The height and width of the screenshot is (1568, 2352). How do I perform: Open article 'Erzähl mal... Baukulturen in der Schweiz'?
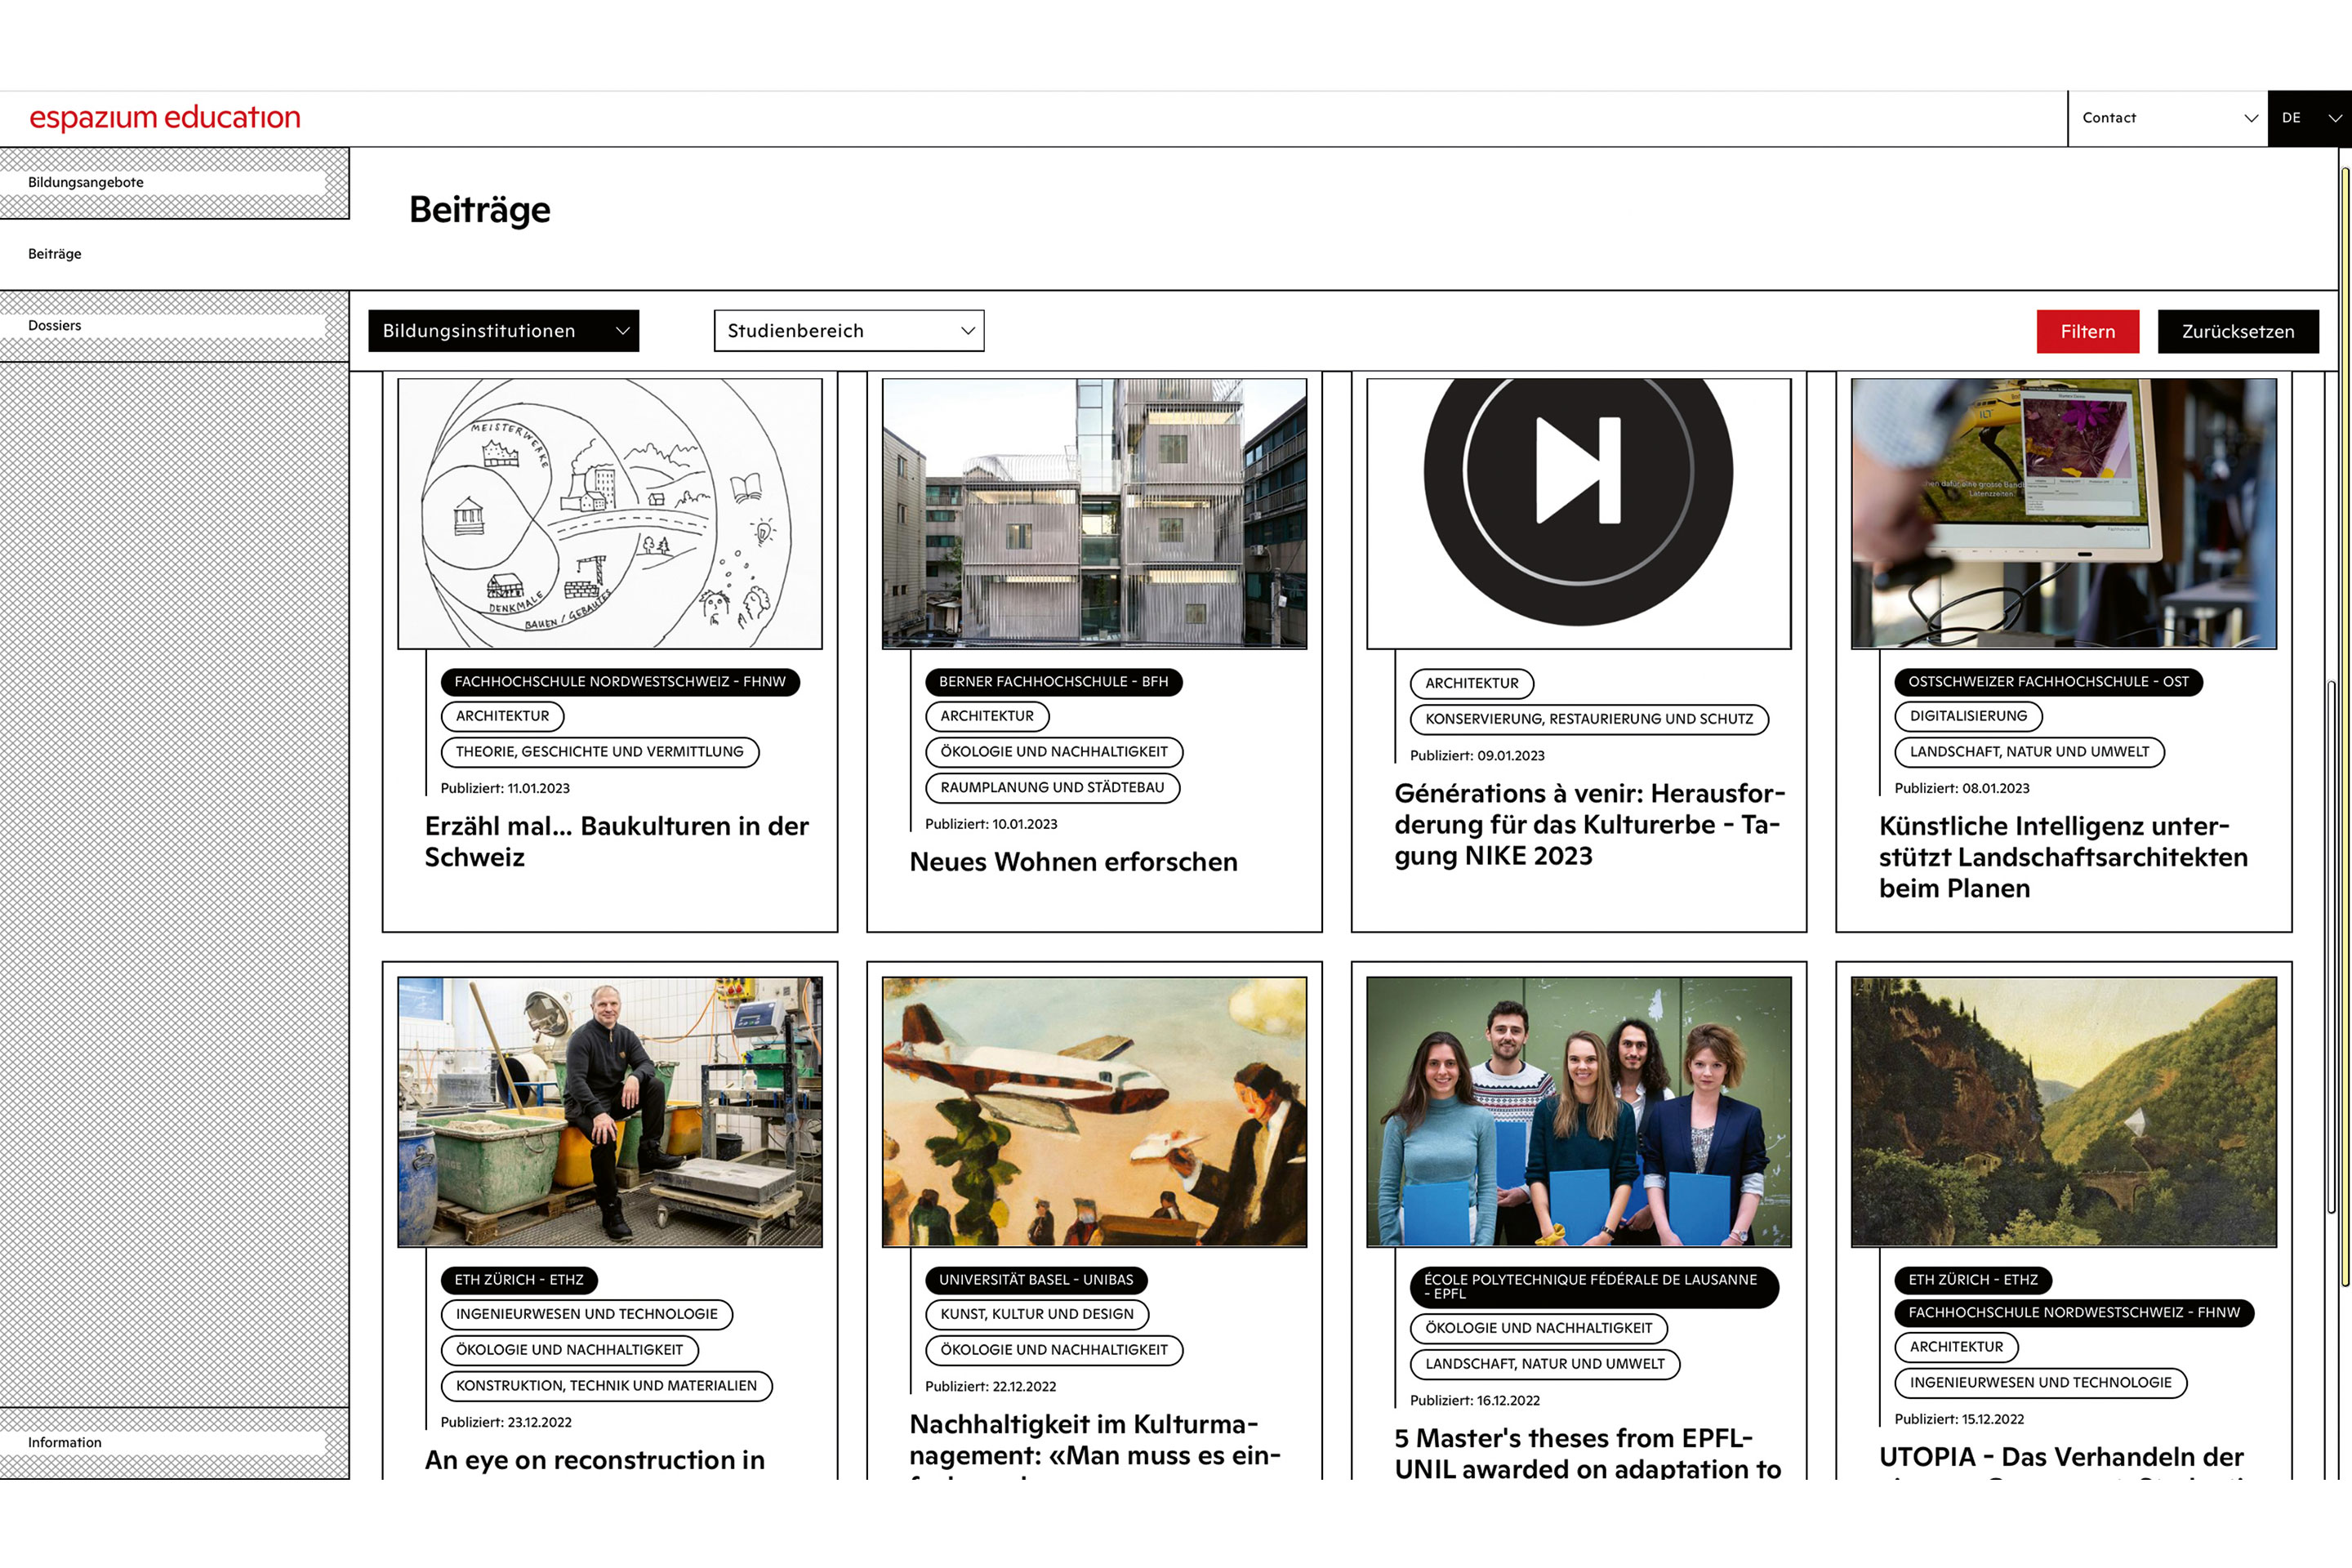tap(617, 842)
